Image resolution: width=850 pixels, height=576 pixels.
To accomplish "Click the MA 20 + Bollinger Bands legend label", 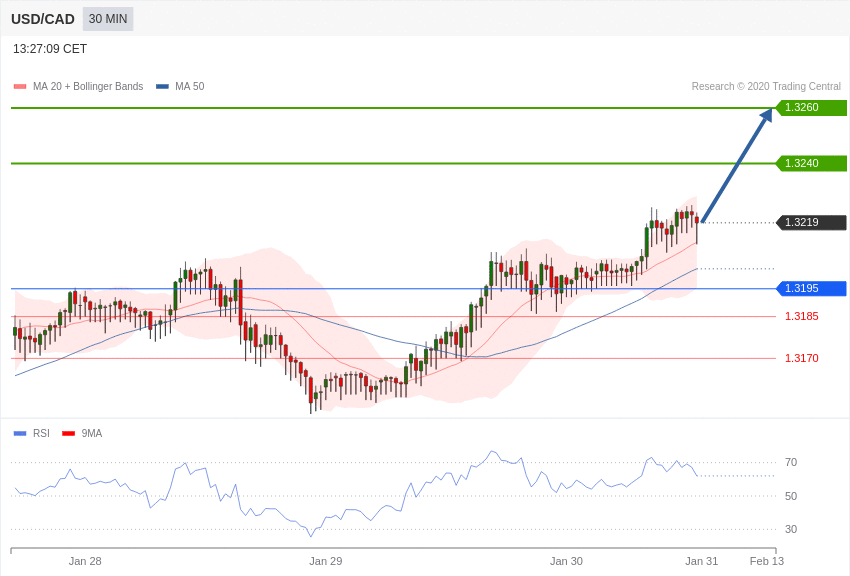I will coord(88,86).
